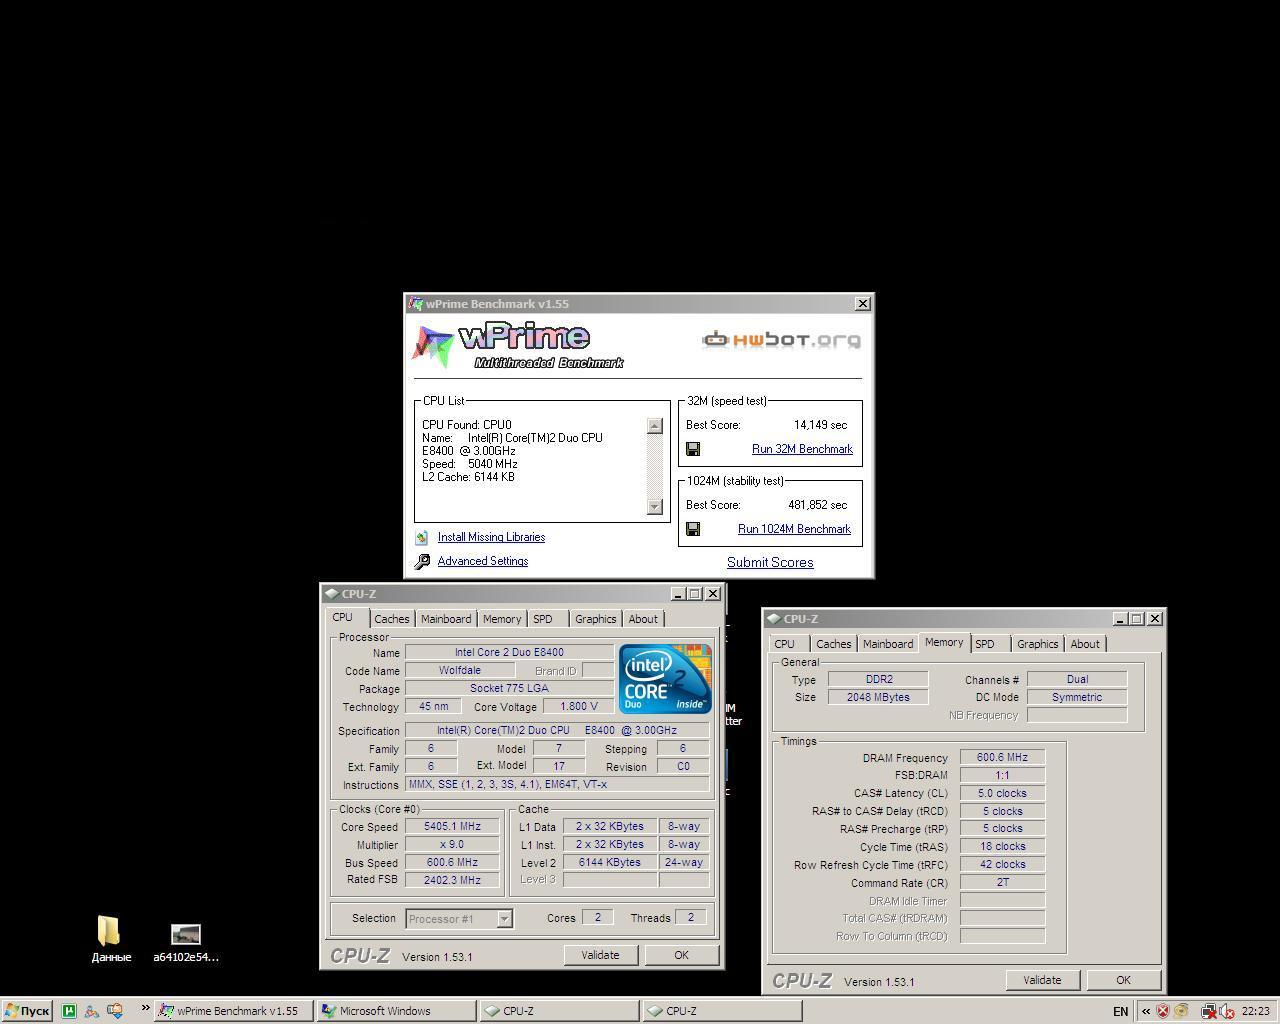The height and width of the screenshot is (1024, 1280).
Task: Click the Rated FSB value 2402.3 MHz
Action: click(452, 880)
